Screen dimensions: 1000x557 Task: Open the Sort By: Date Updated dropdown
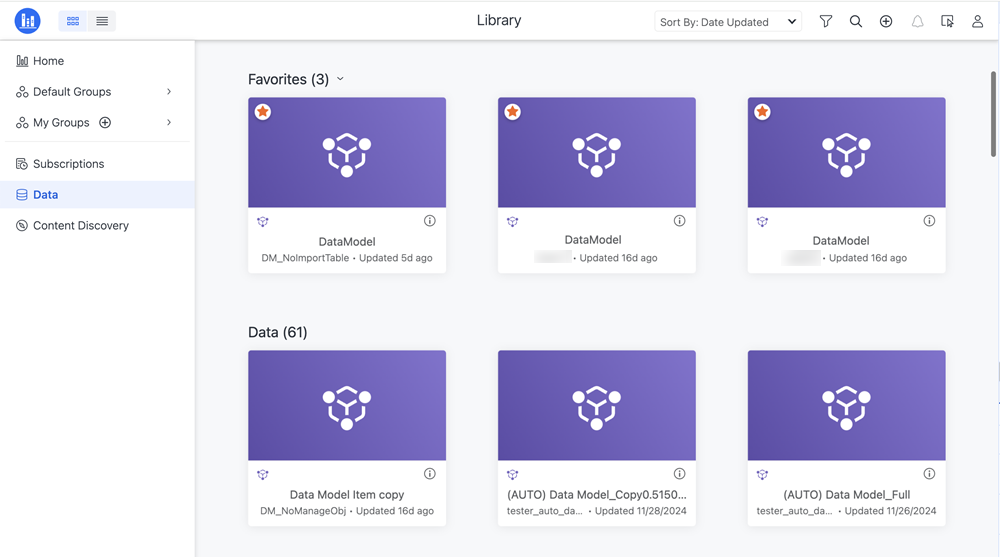(728, 22)
